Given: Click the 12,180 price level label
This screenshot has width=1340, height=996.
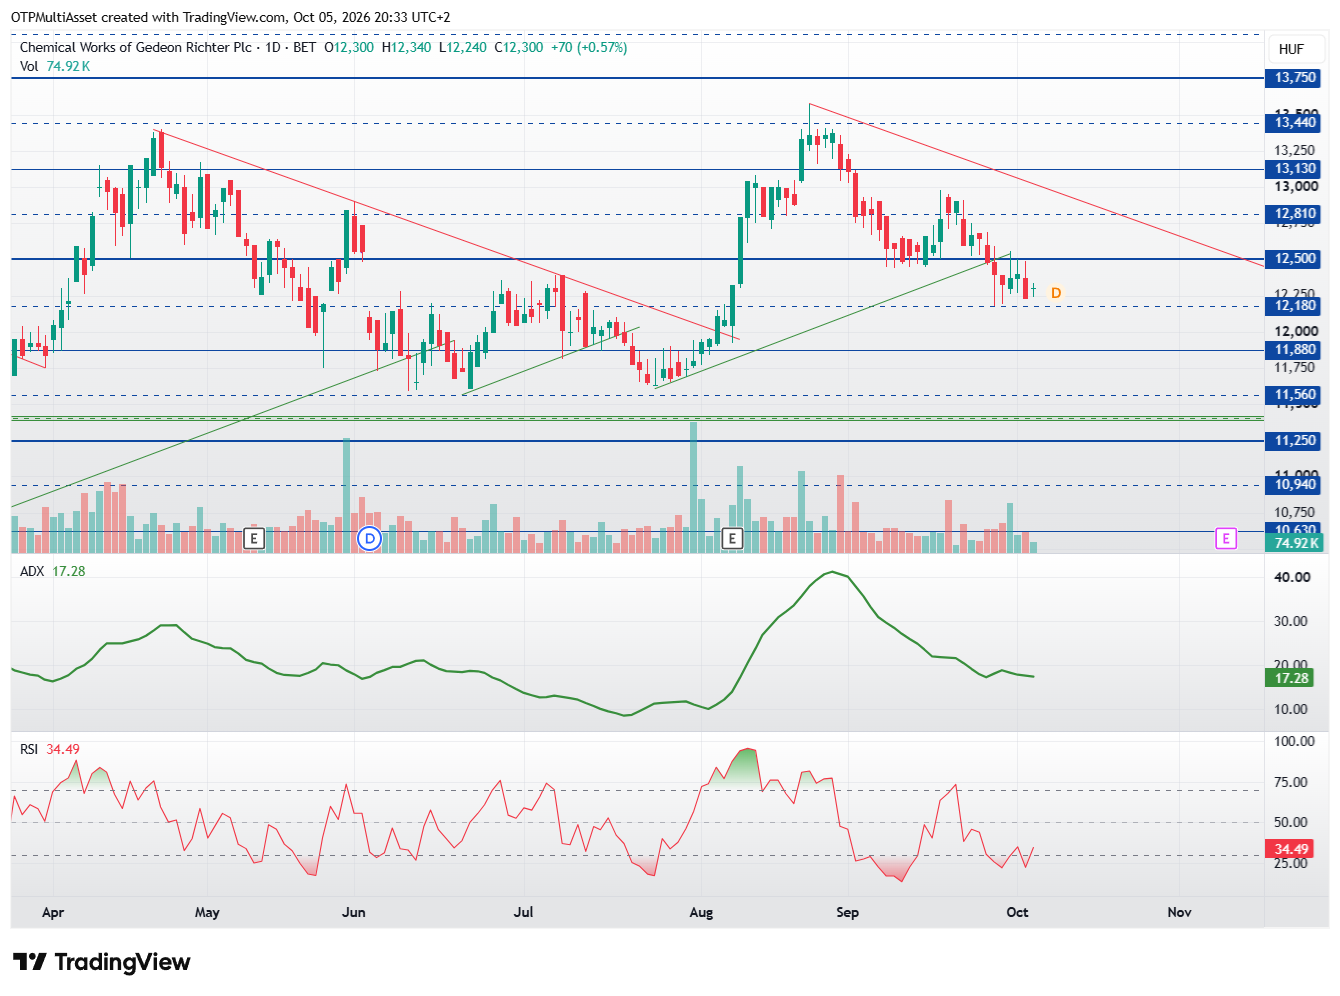Looking at the screenshot, I should (1295, 305).
